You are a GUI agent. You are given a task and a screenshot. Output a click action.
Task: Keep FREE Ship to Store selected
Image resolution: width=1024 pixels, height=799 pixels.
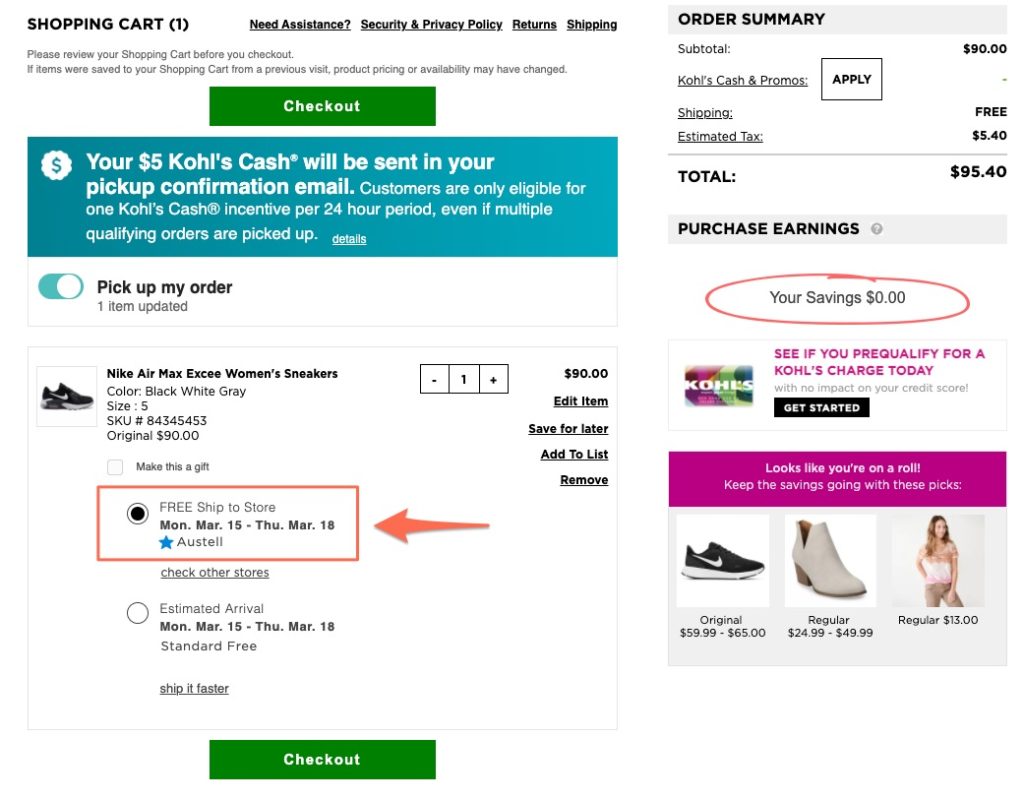click(x=137, y=513)
